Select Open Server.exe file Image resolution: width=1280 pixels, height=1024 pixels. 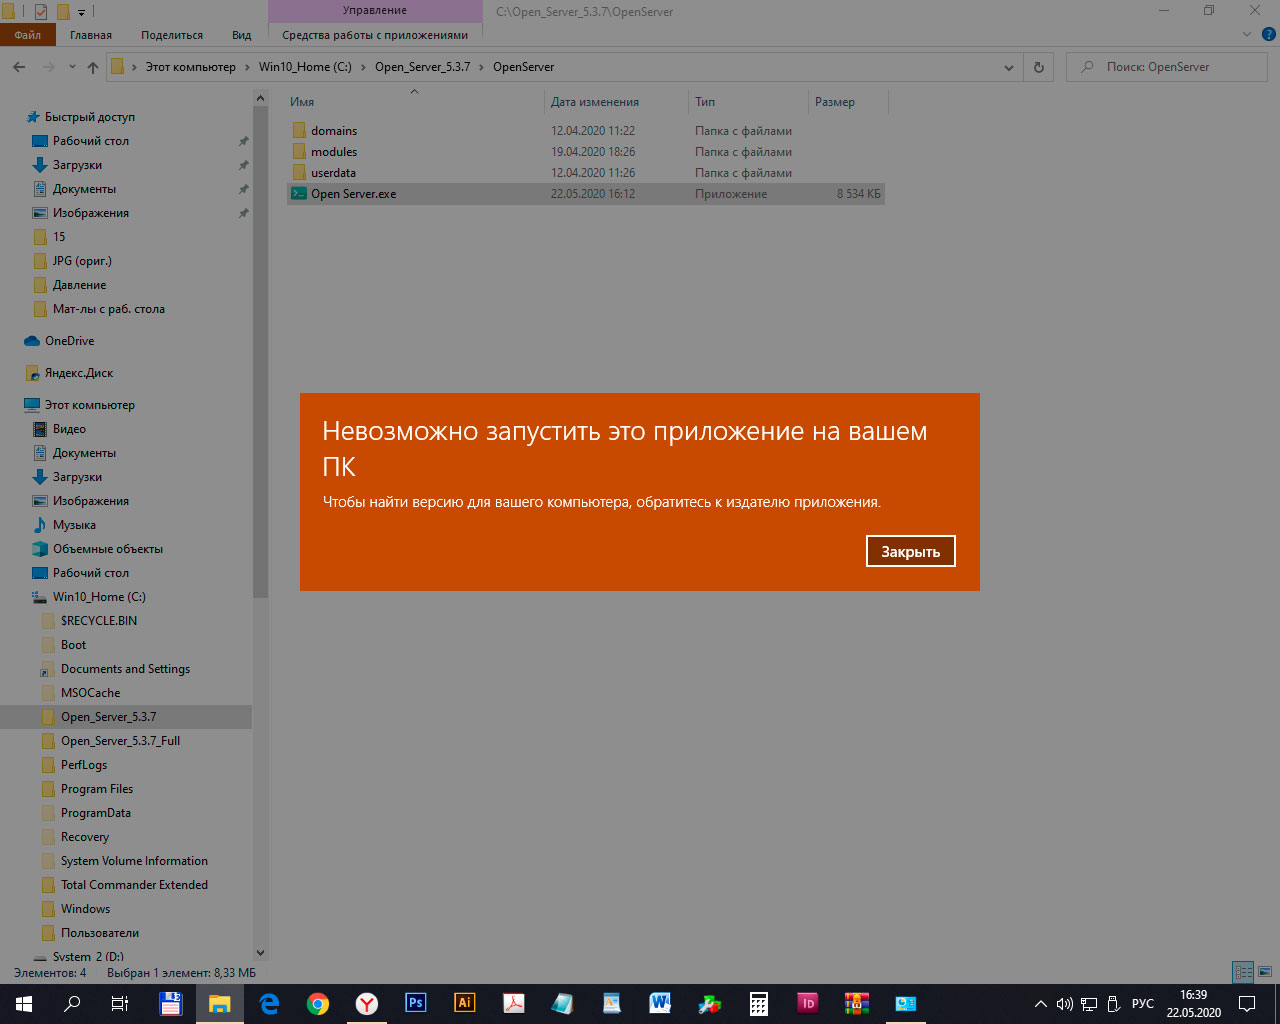(x=586, y=194)
